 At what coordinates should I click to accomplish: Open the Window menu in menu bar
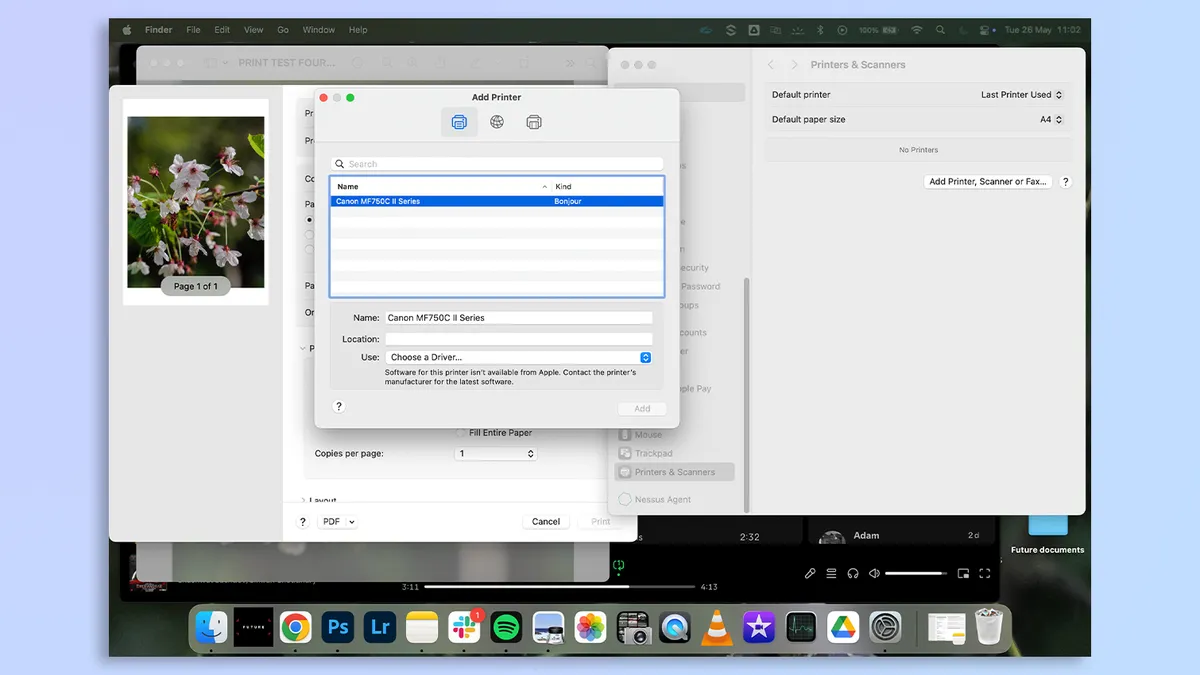click(x=319, y=30)
